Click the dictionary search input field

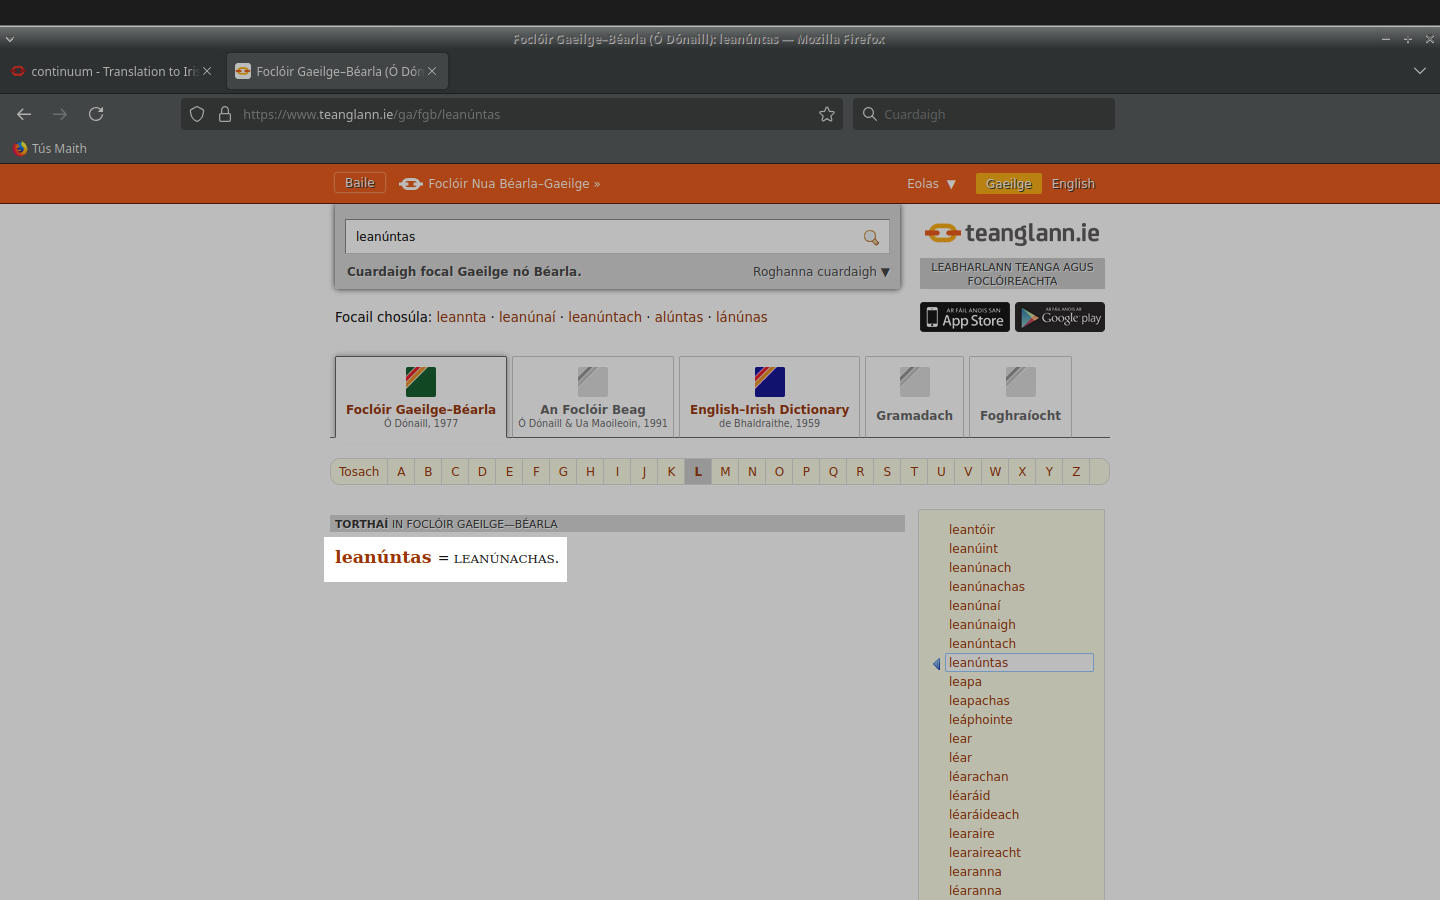pos(600,237)
